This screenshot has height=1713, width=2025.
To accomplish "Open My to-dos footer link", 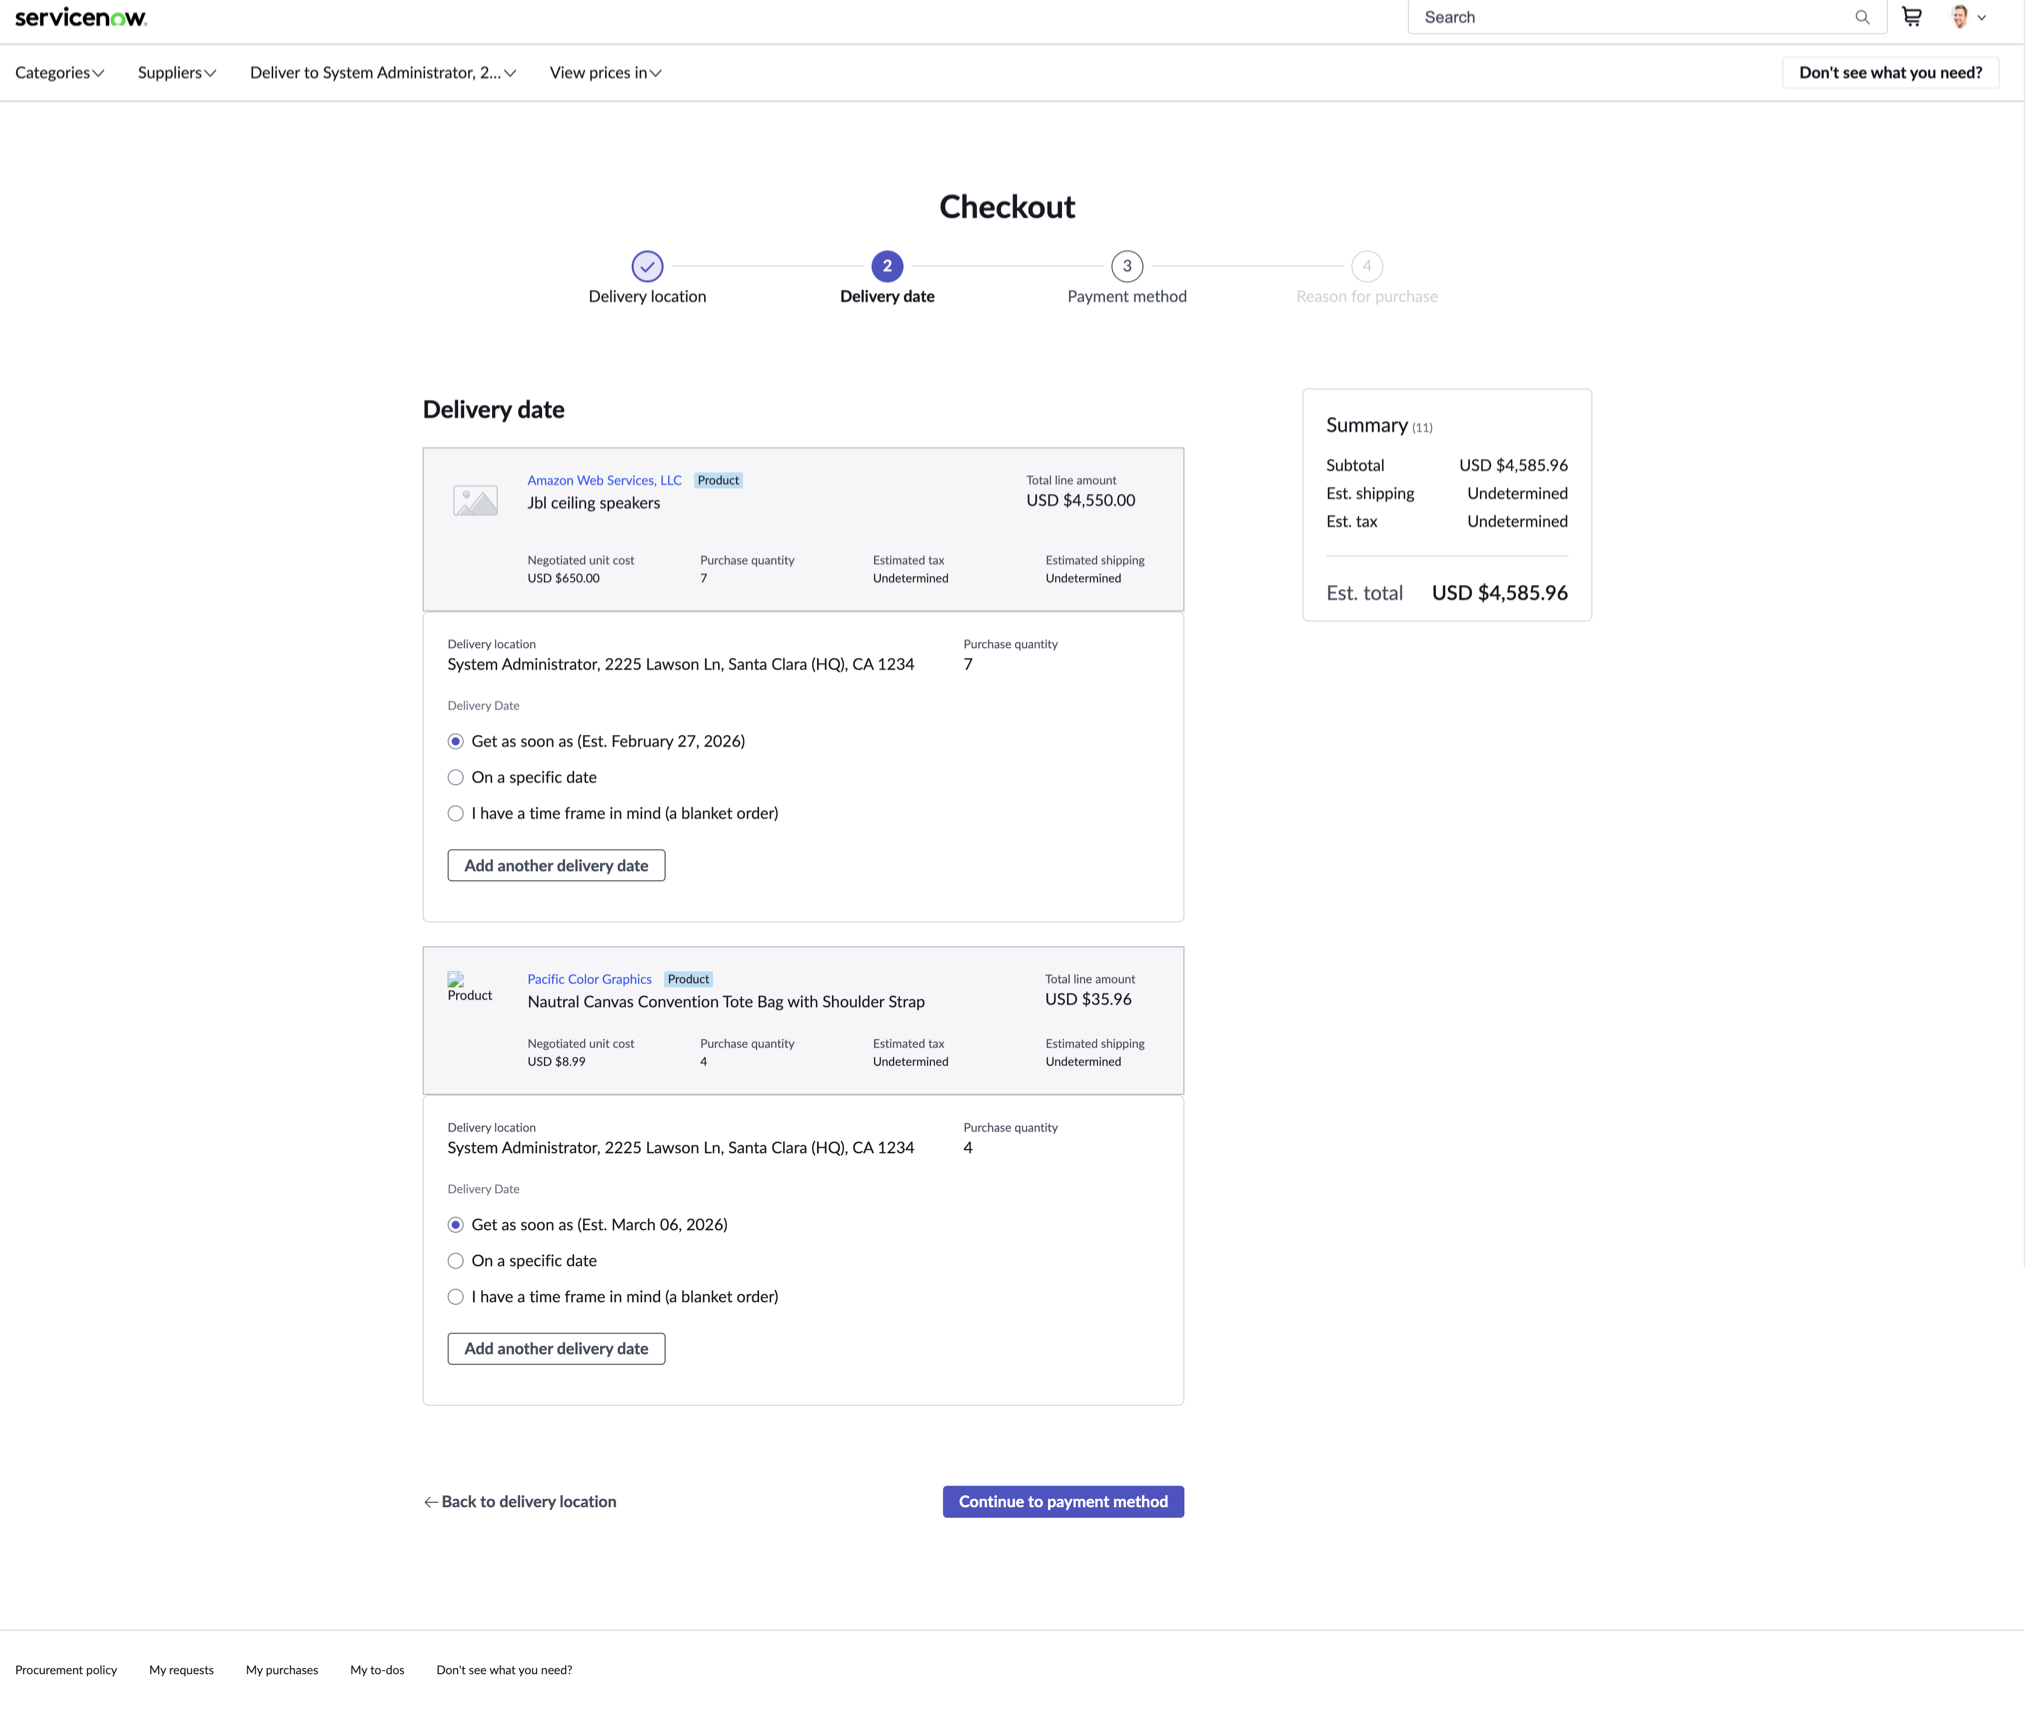I will [x=377, y=1670].
